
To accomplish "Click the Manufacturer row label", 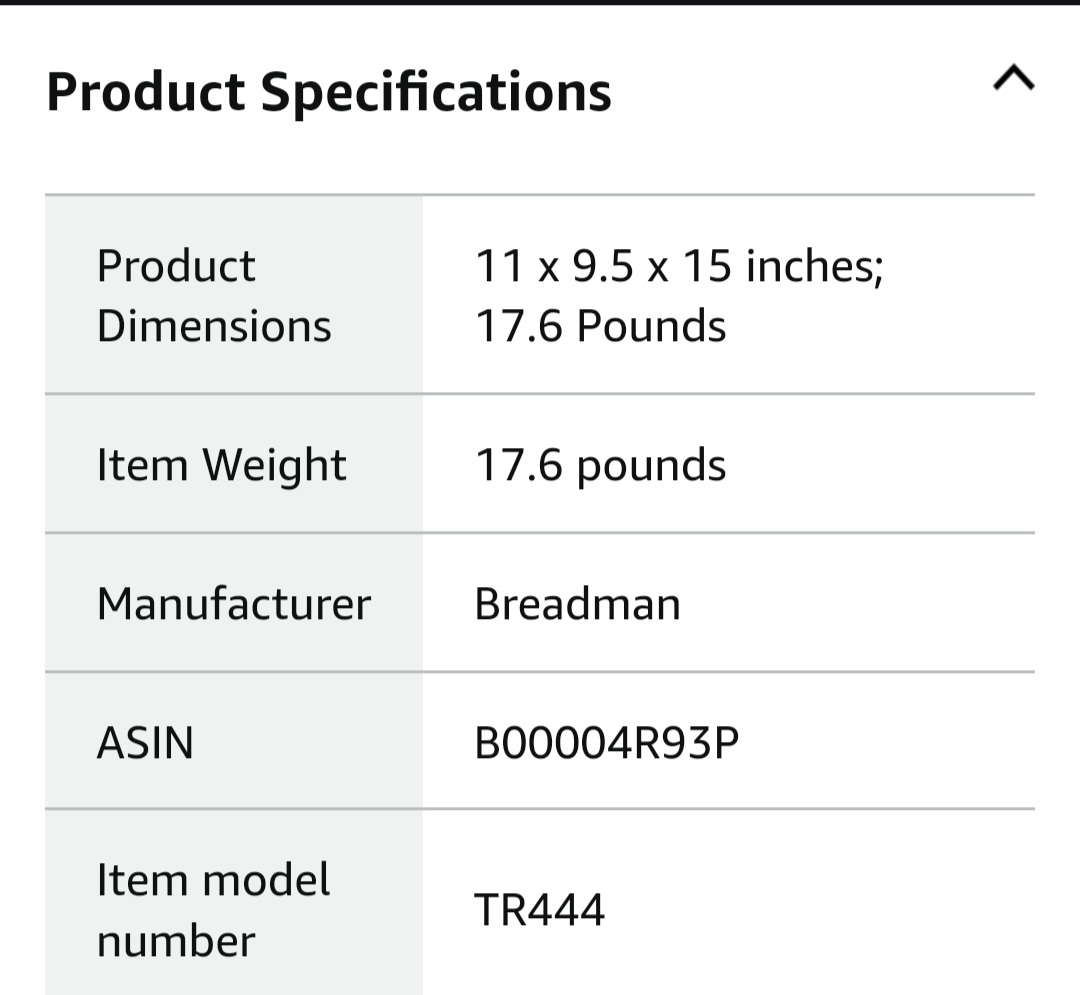I will click(233, 603).
